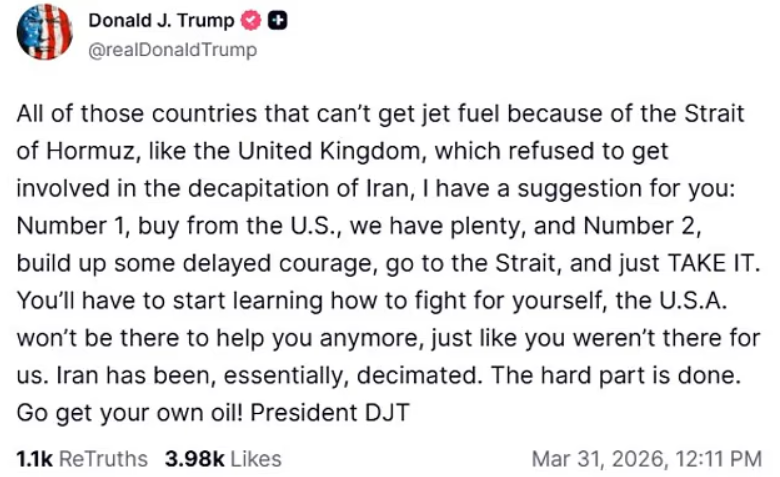The image size is (780, 477).
Task: Open the Donald J. Trump display name
Action: coord(161,21)
